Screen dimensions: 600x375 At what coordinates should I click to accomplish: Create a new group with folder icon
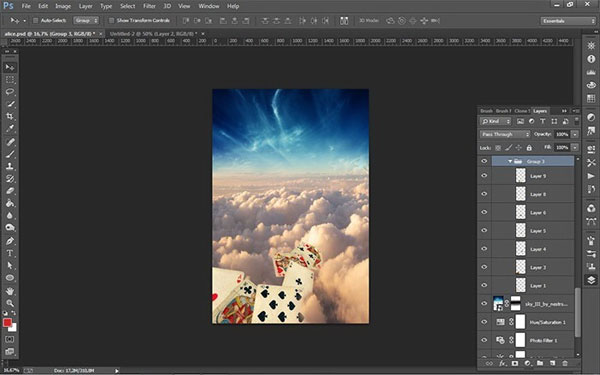[540, 363]
